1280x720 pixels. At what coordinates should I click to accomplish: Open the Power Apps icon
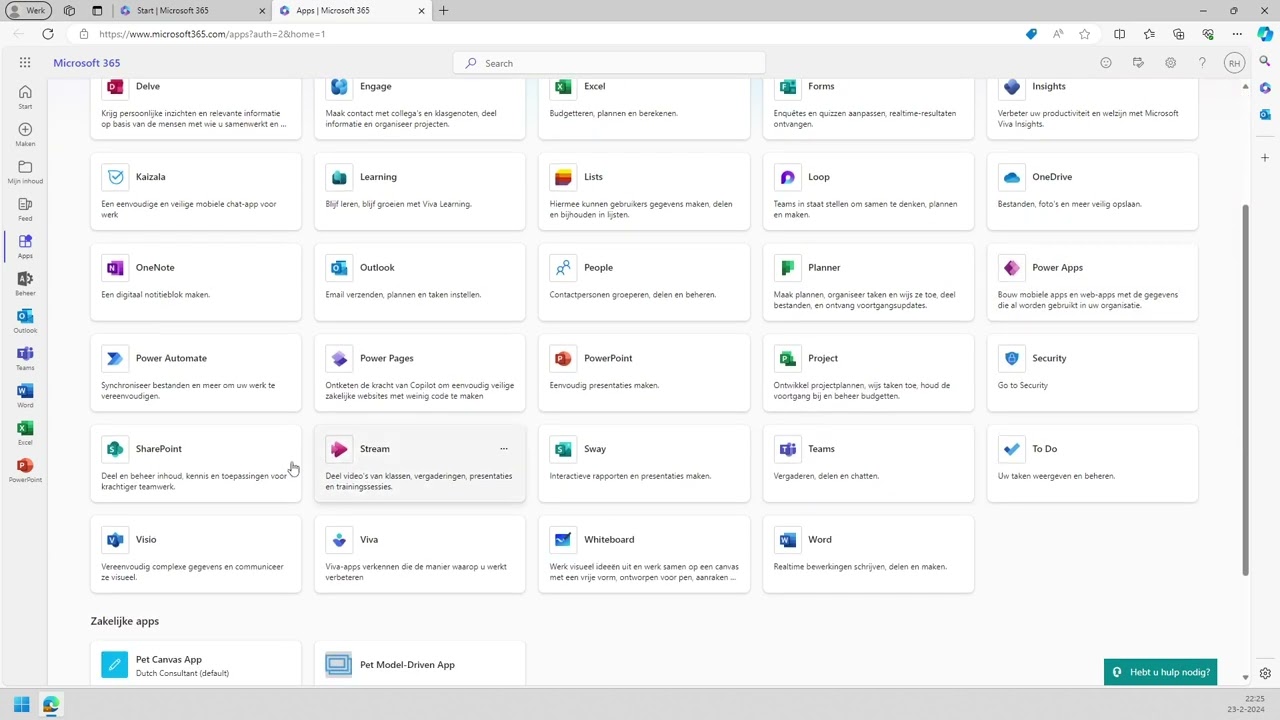(1012, 268)
